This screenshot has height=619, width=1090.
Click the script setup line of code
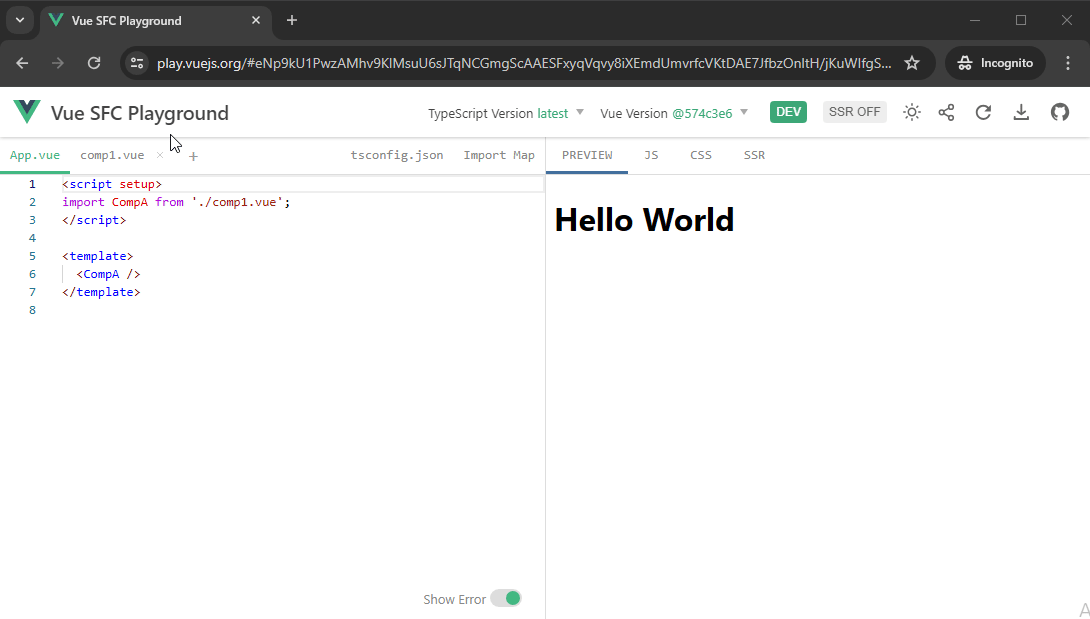click(112, 184)
